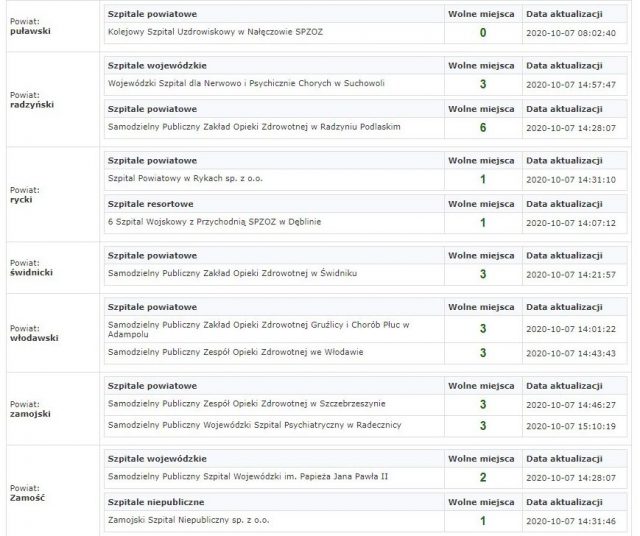
Task: Click powiat name włodawski
Action: (x=34, y=338)
